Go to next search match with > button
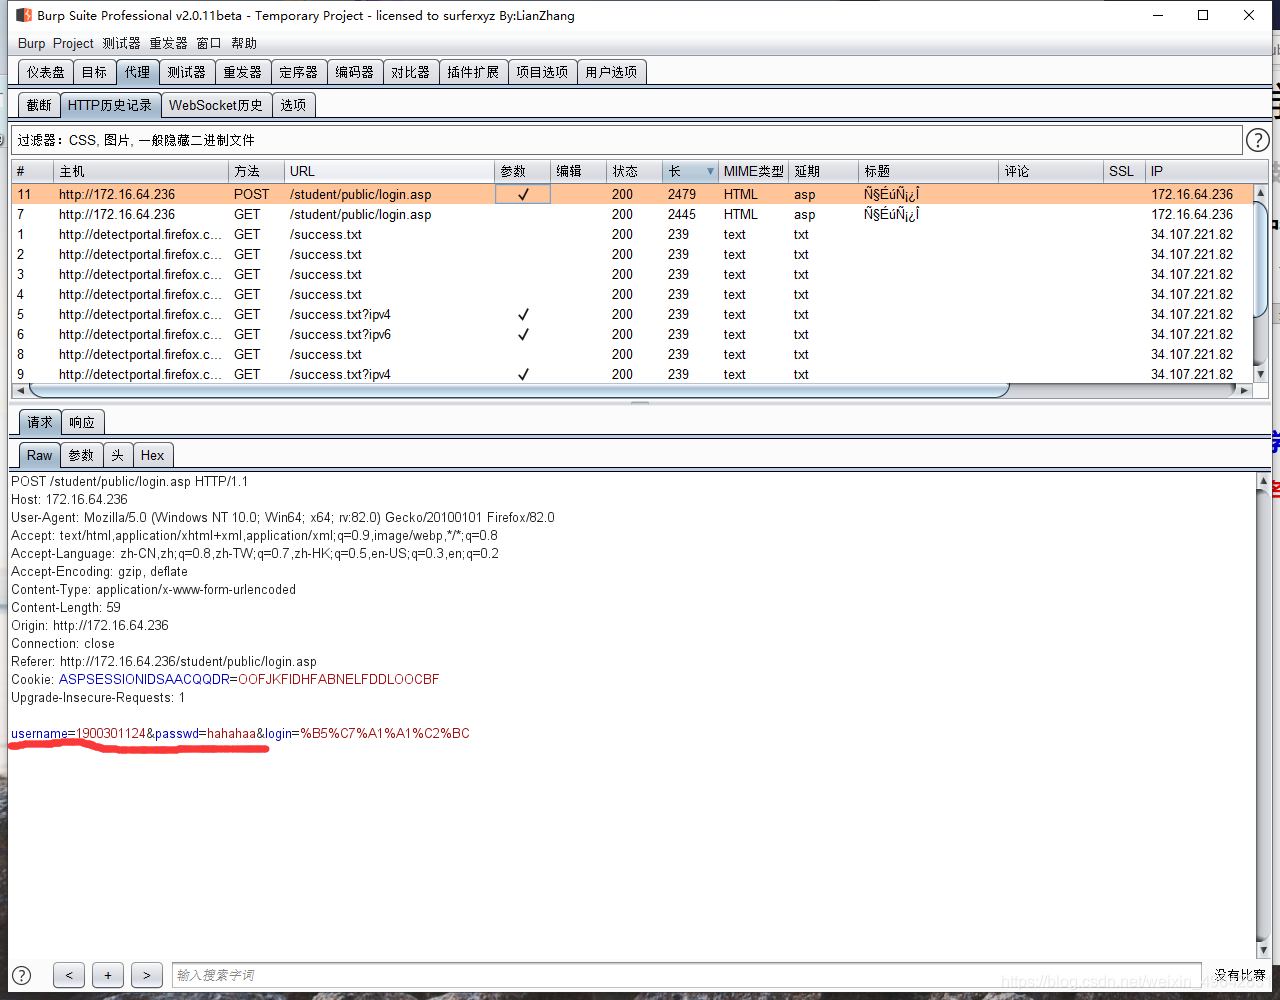This screenshot has width=1280, height=1000. (x=146, y=975)
